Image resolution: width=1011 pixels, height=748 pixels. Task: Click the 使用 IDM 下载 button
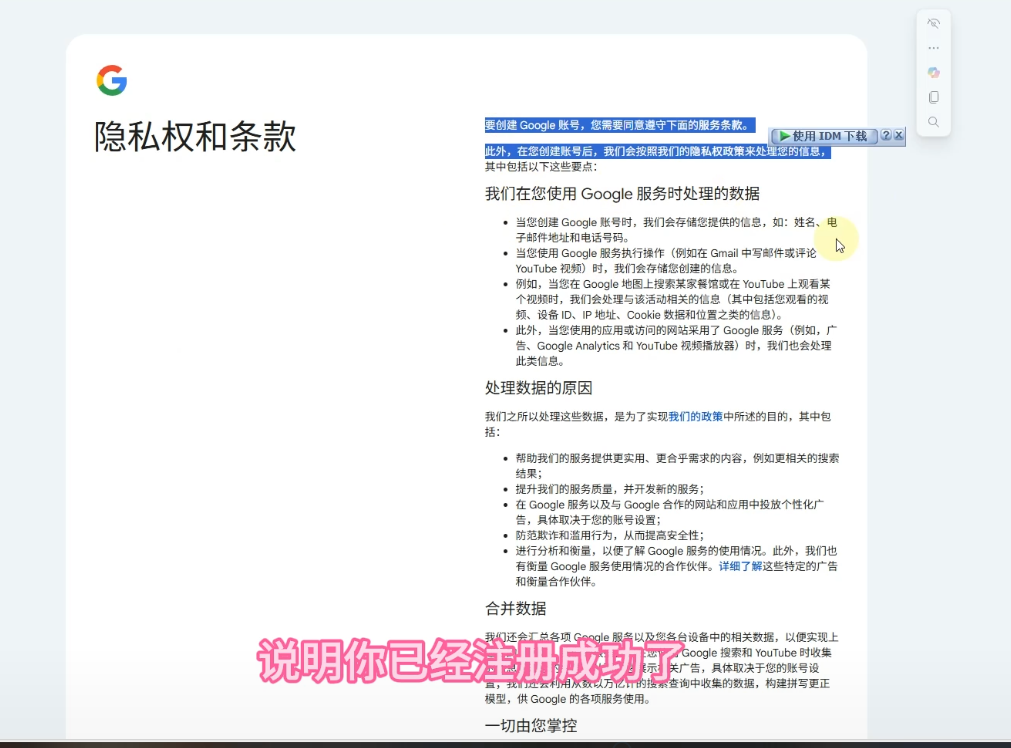pyautogui.click(x=823, y=136)
